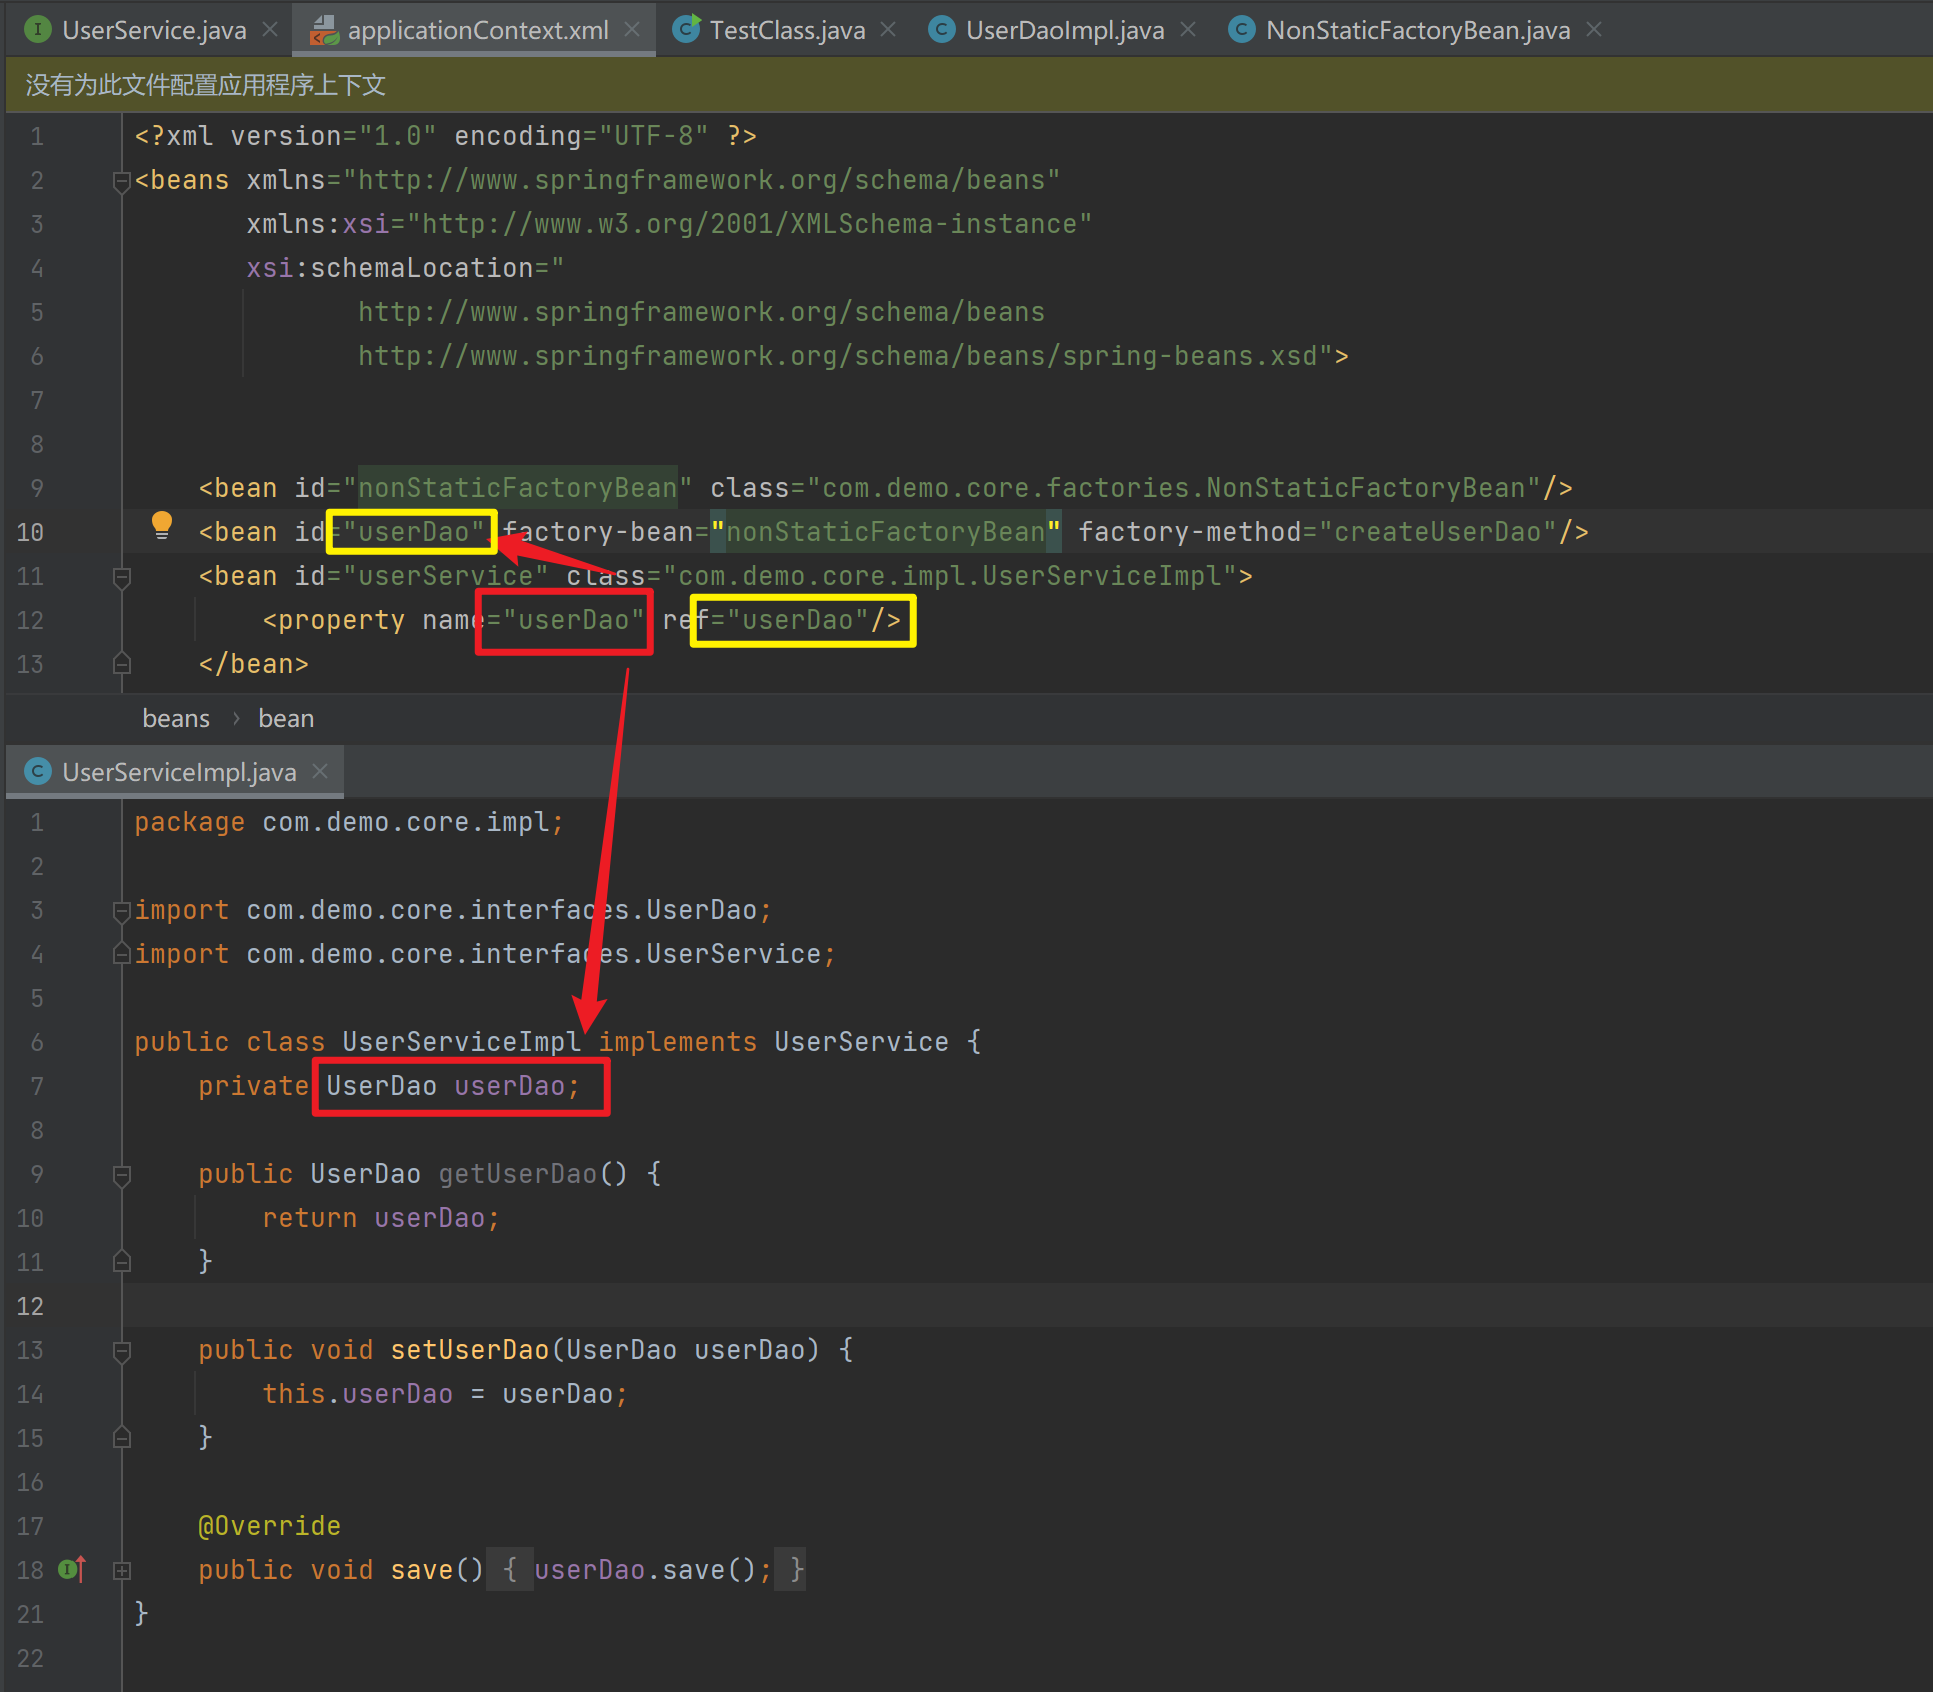The width and height of the screenshot is (1933, 1692).
Task: Click the UserService.java interface file icon
Action: tap(38, 29)
